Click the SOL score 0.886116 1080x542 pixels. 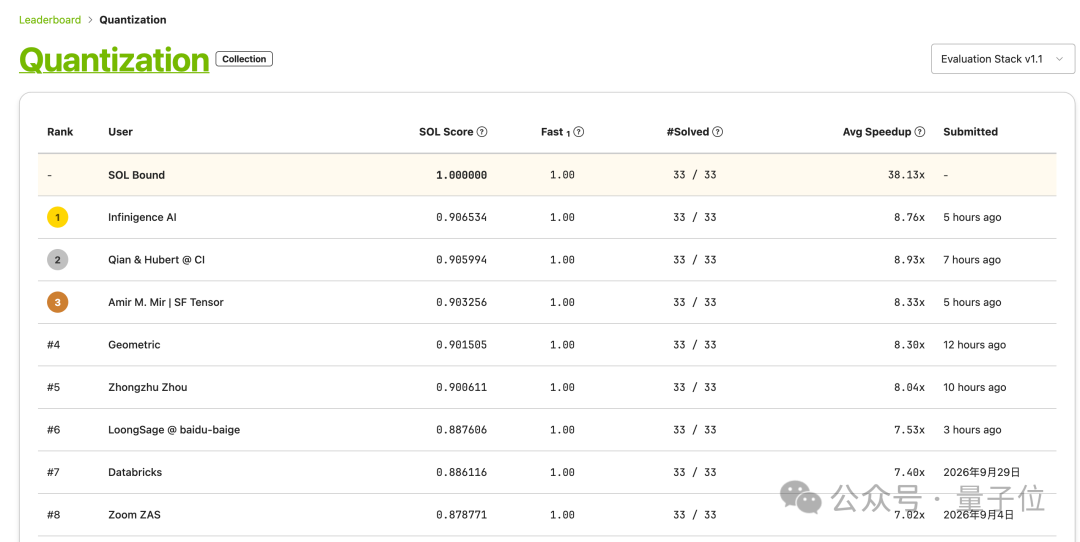(461, 472)
